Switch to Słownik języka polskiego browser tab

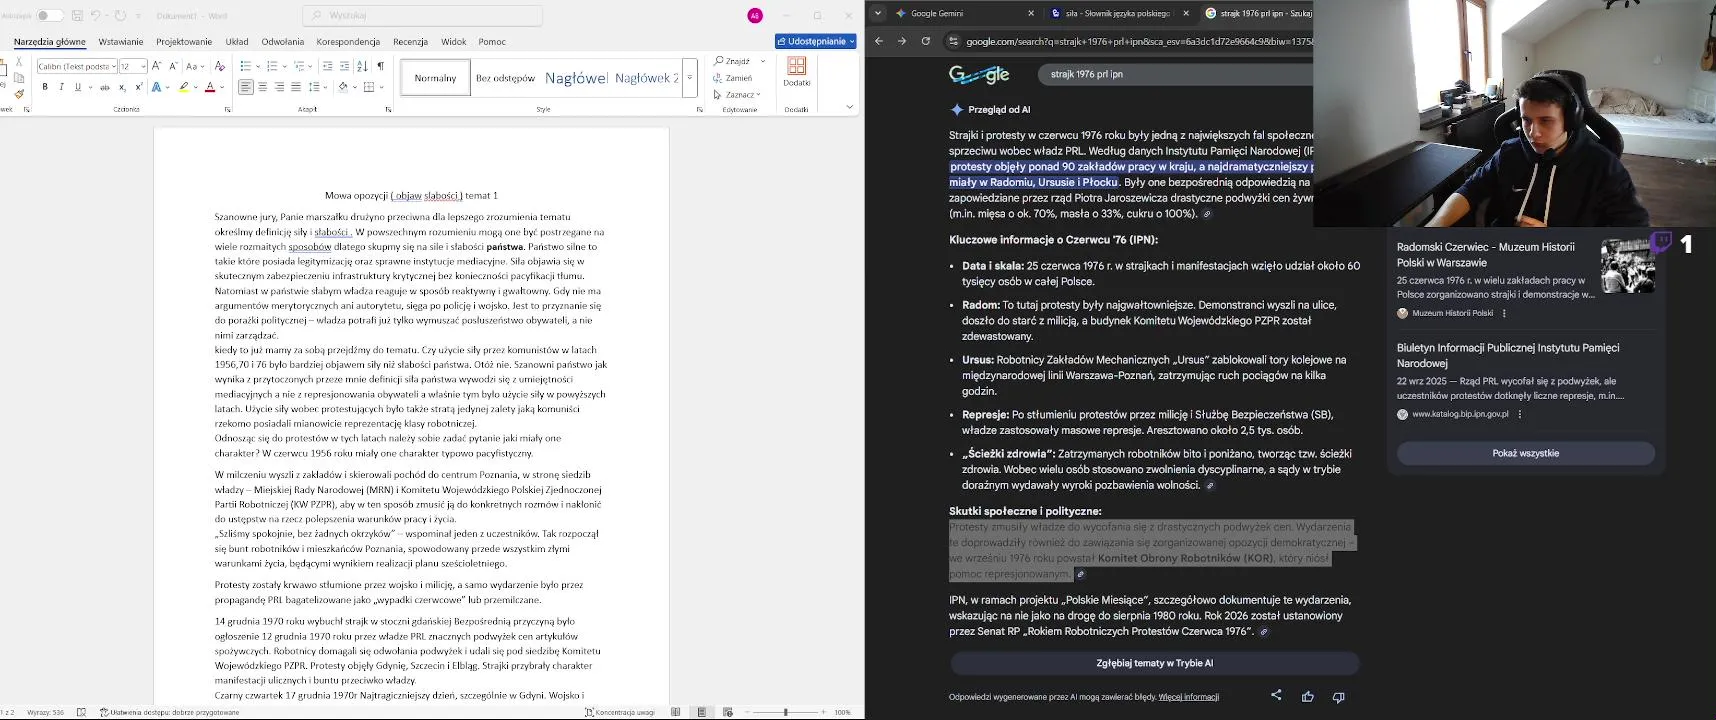1118,13
